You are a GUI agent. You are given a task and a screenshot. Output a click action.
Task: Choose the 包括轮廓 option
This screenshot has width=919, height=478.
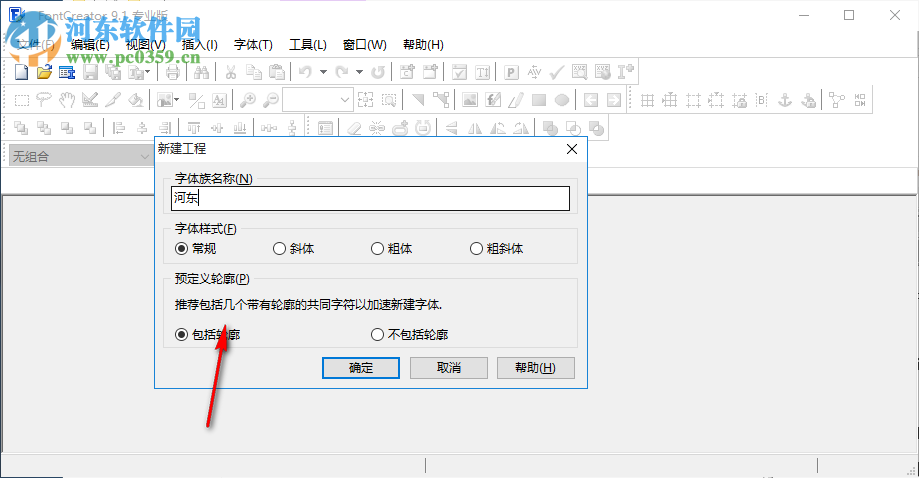coord(207,334)
